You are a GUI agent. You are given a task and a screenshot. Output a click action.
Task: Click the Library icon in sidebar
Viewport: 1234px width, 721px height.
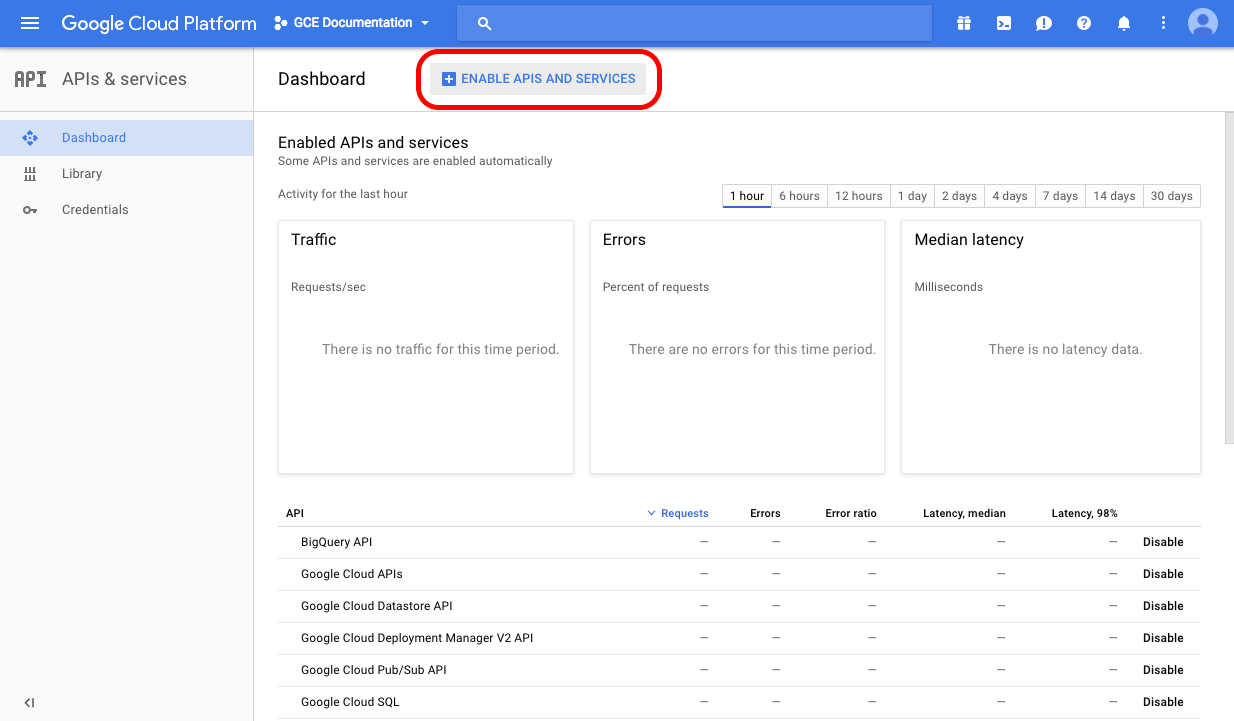point(30,174)
